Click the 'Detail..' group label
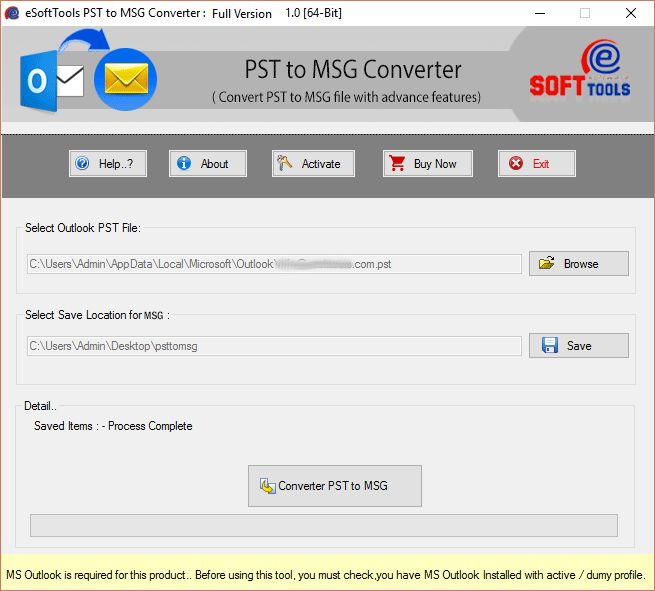Image resolution: width=655 pixels, height=591 pixels. point(40,406)
